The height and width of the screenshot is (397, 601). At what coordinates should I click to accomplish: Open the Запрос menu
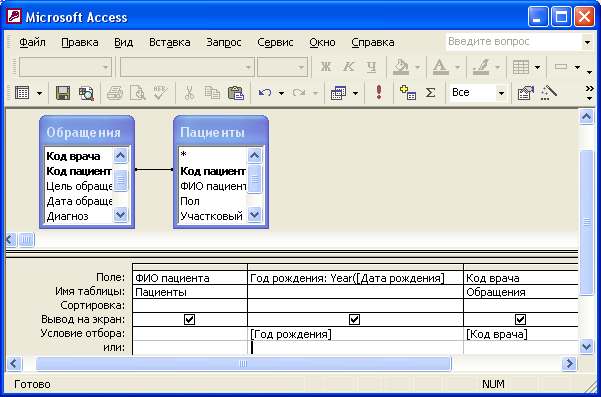pos(224,42)
